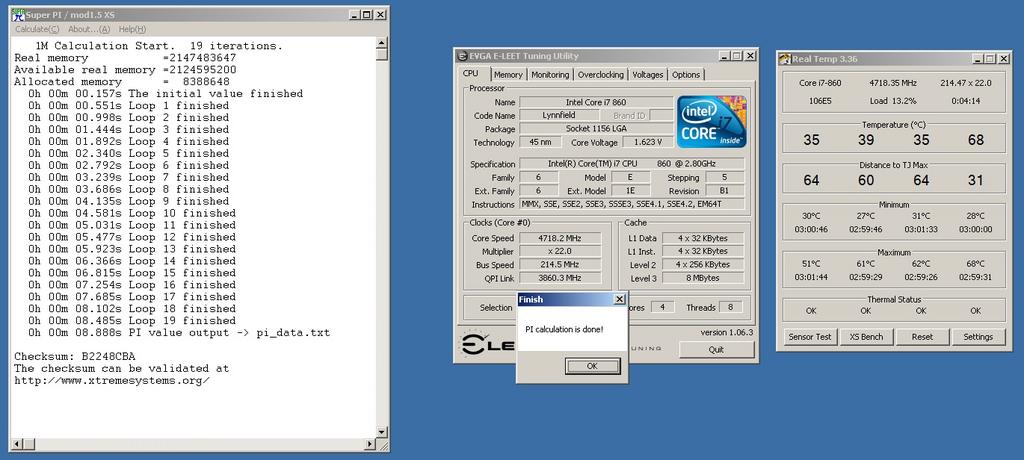Switch to the Monitoring tab in E-LEET
Viewport: 1024px width, 460px height.
point(550,74)
